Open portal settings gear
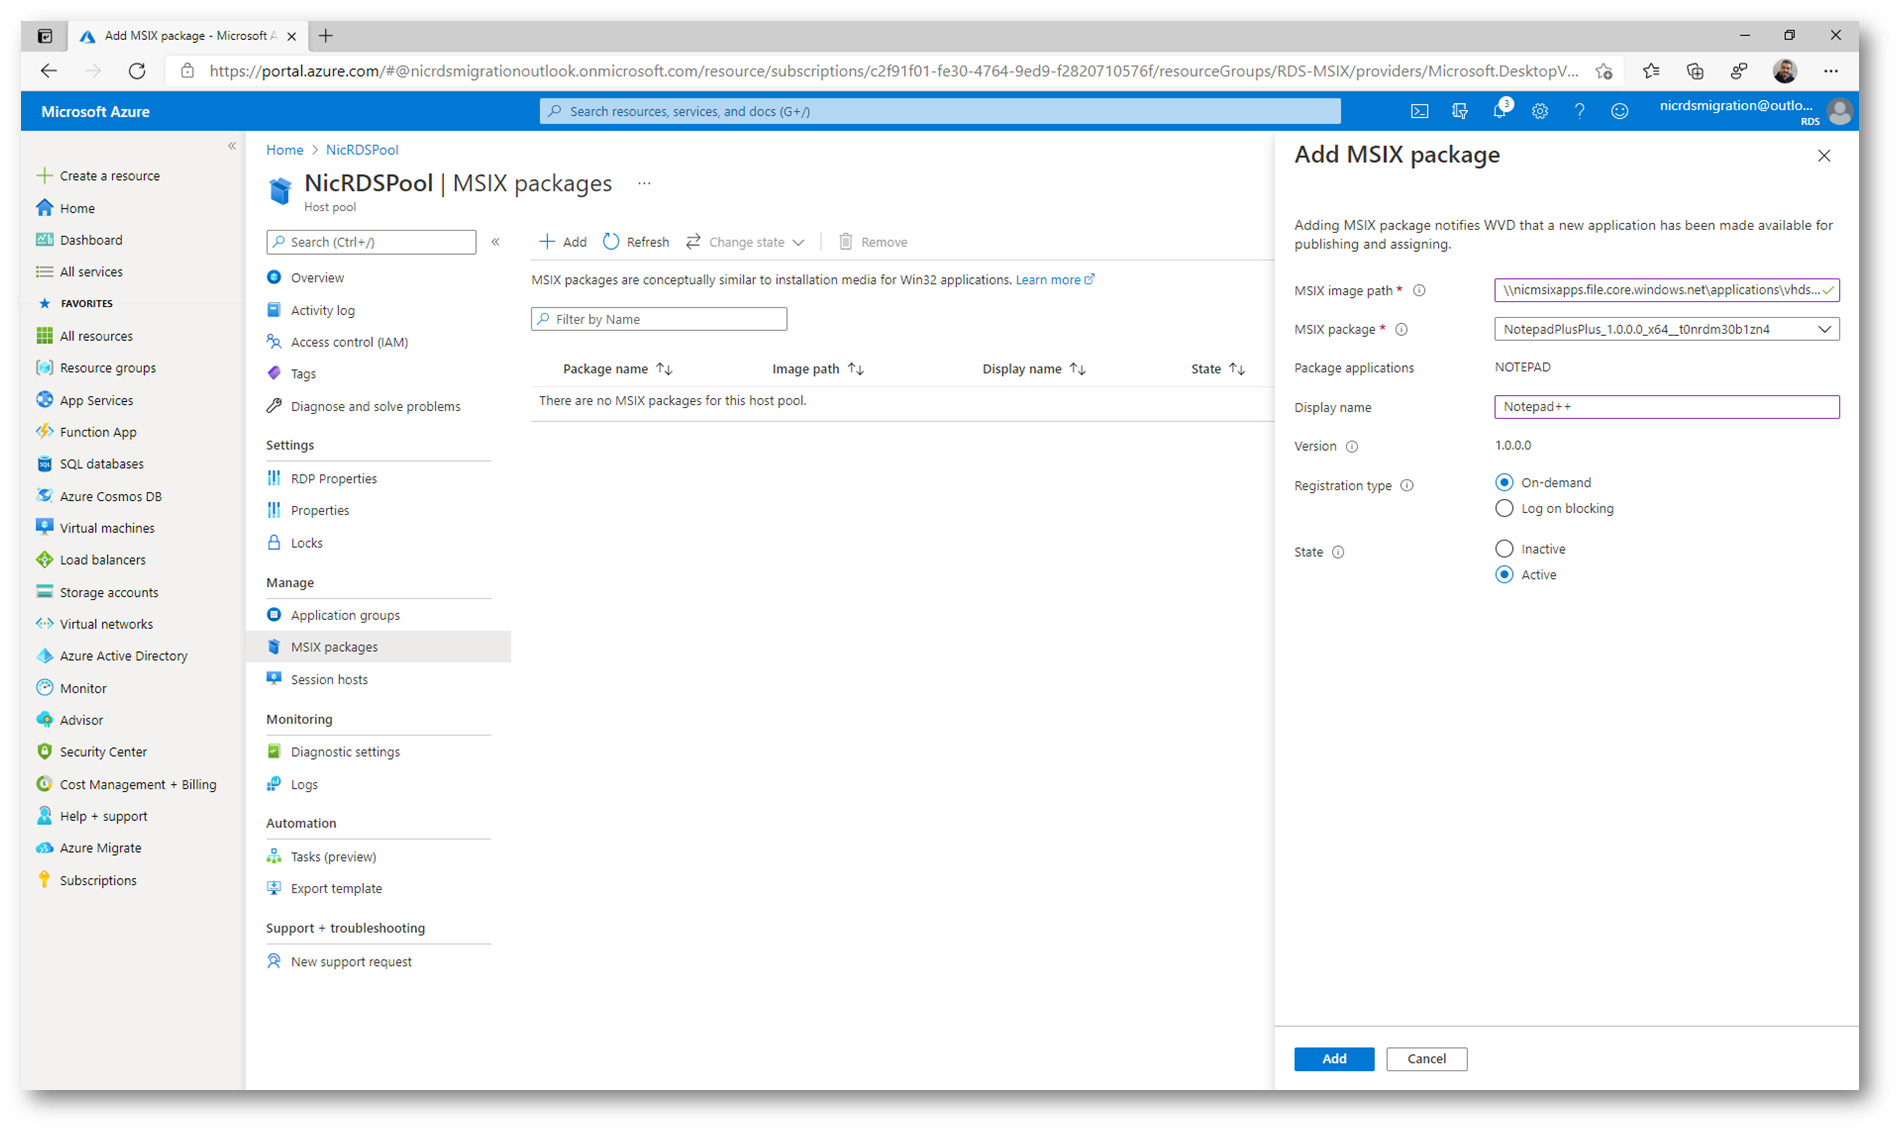1901x1132 pixels. pos(1540,111)
